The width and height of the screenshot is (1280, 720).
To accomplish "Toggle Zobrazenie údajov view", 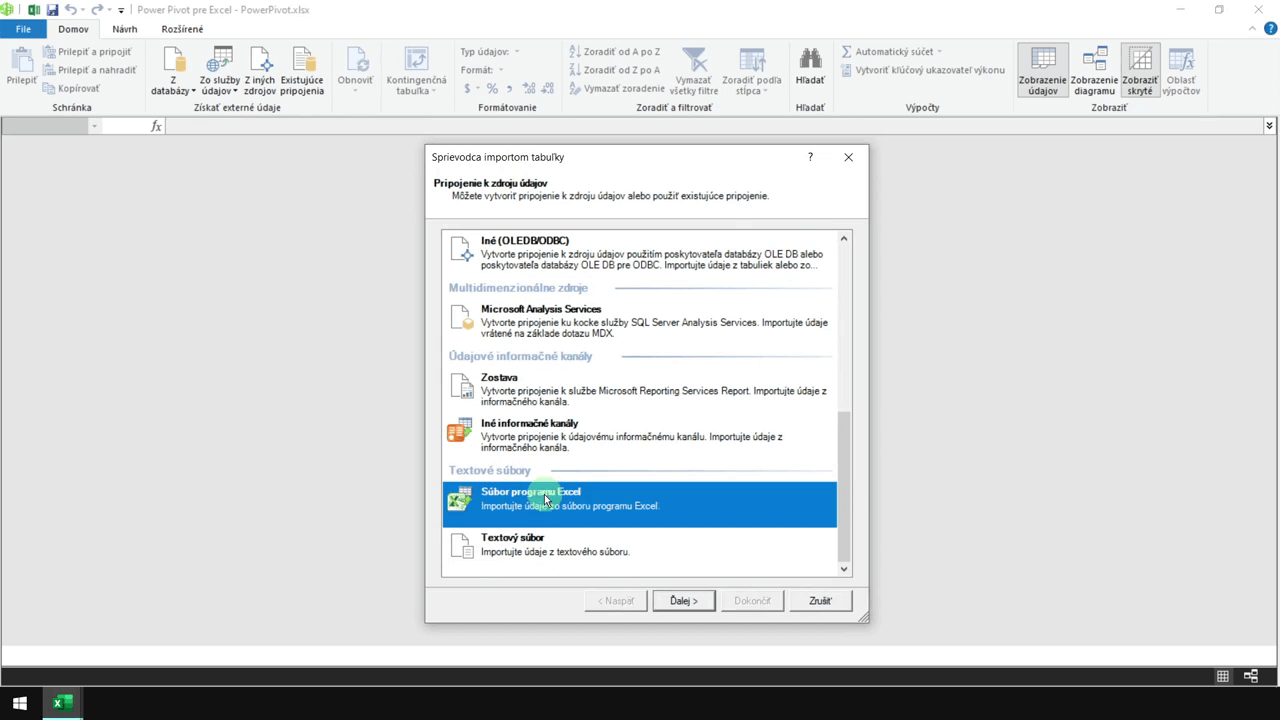I will [1043, 70].
